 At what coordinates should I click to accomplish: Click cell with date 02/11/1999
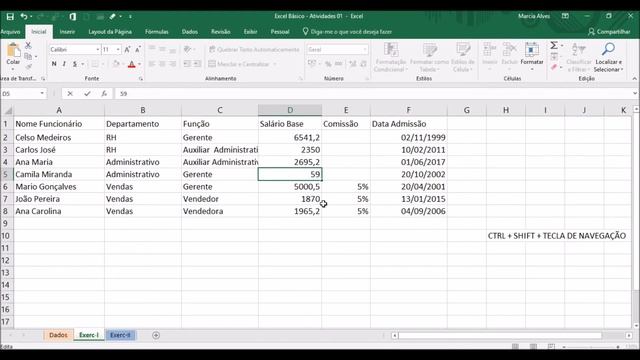409,138
